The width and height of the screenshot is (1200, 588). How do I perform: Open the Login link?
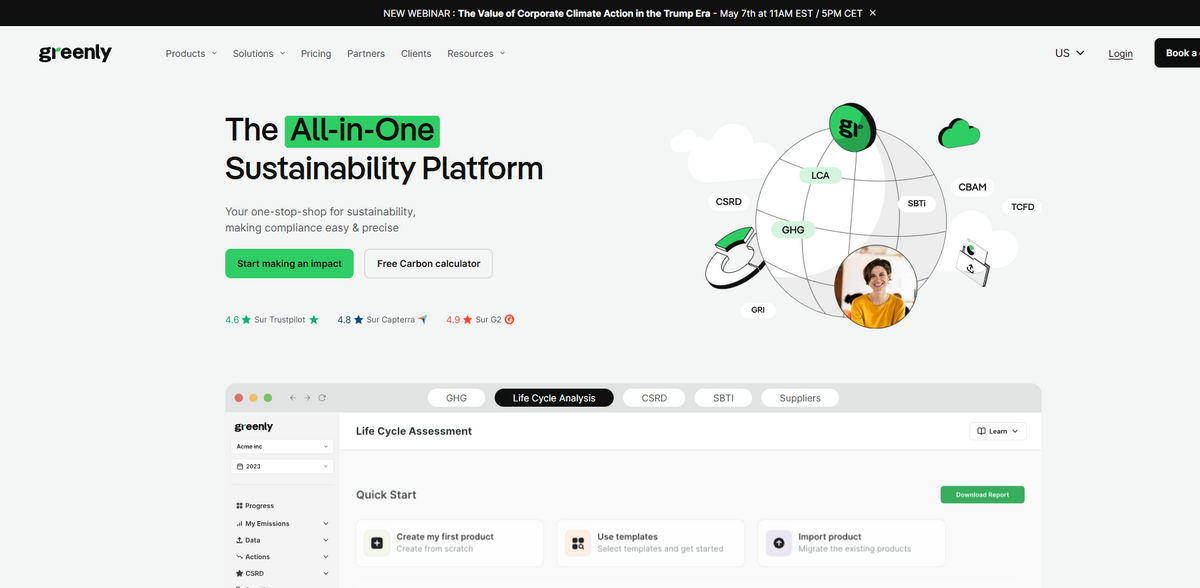click(x=1120, y=54)
